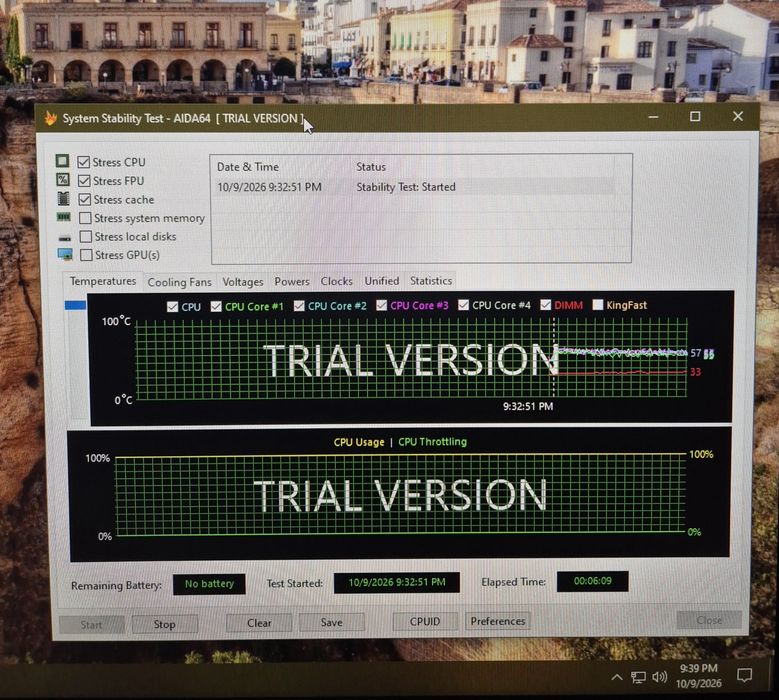Select the Stability Test: Started log row

[416, 187]
